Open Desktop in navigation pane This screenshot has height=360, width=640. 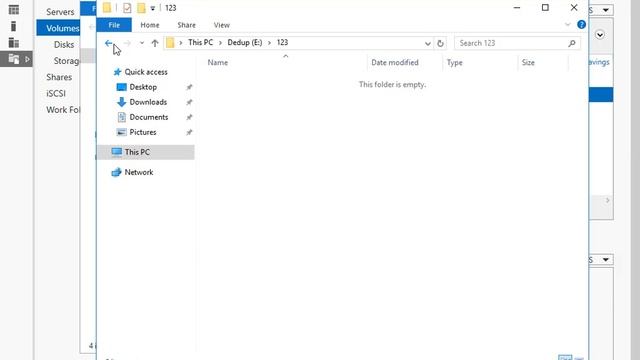tap(143, 87)
